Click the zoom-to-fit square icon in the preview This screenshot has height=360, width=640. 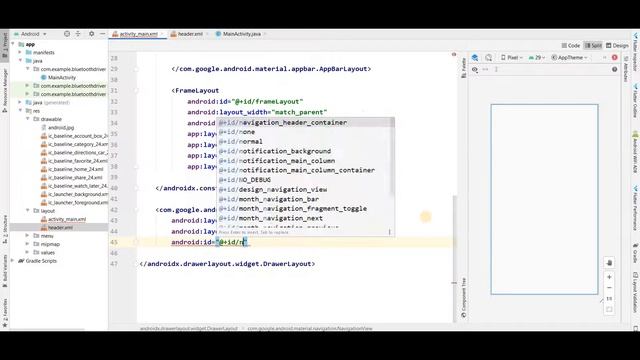click(609, 309)
